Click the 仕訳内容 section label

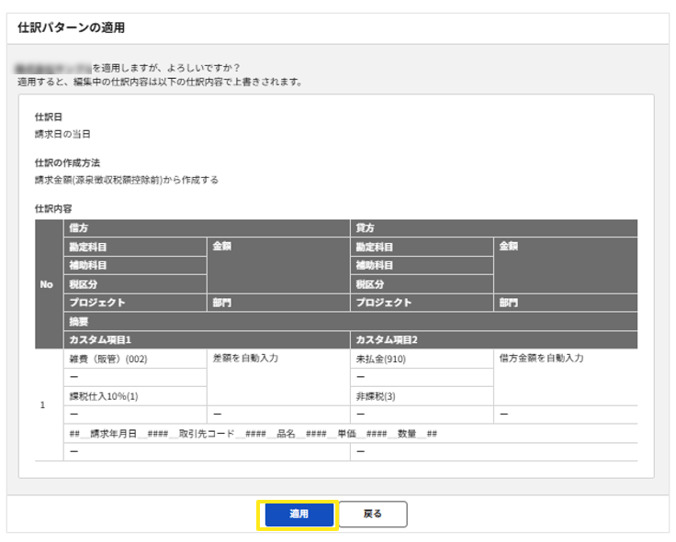point(53,209)
